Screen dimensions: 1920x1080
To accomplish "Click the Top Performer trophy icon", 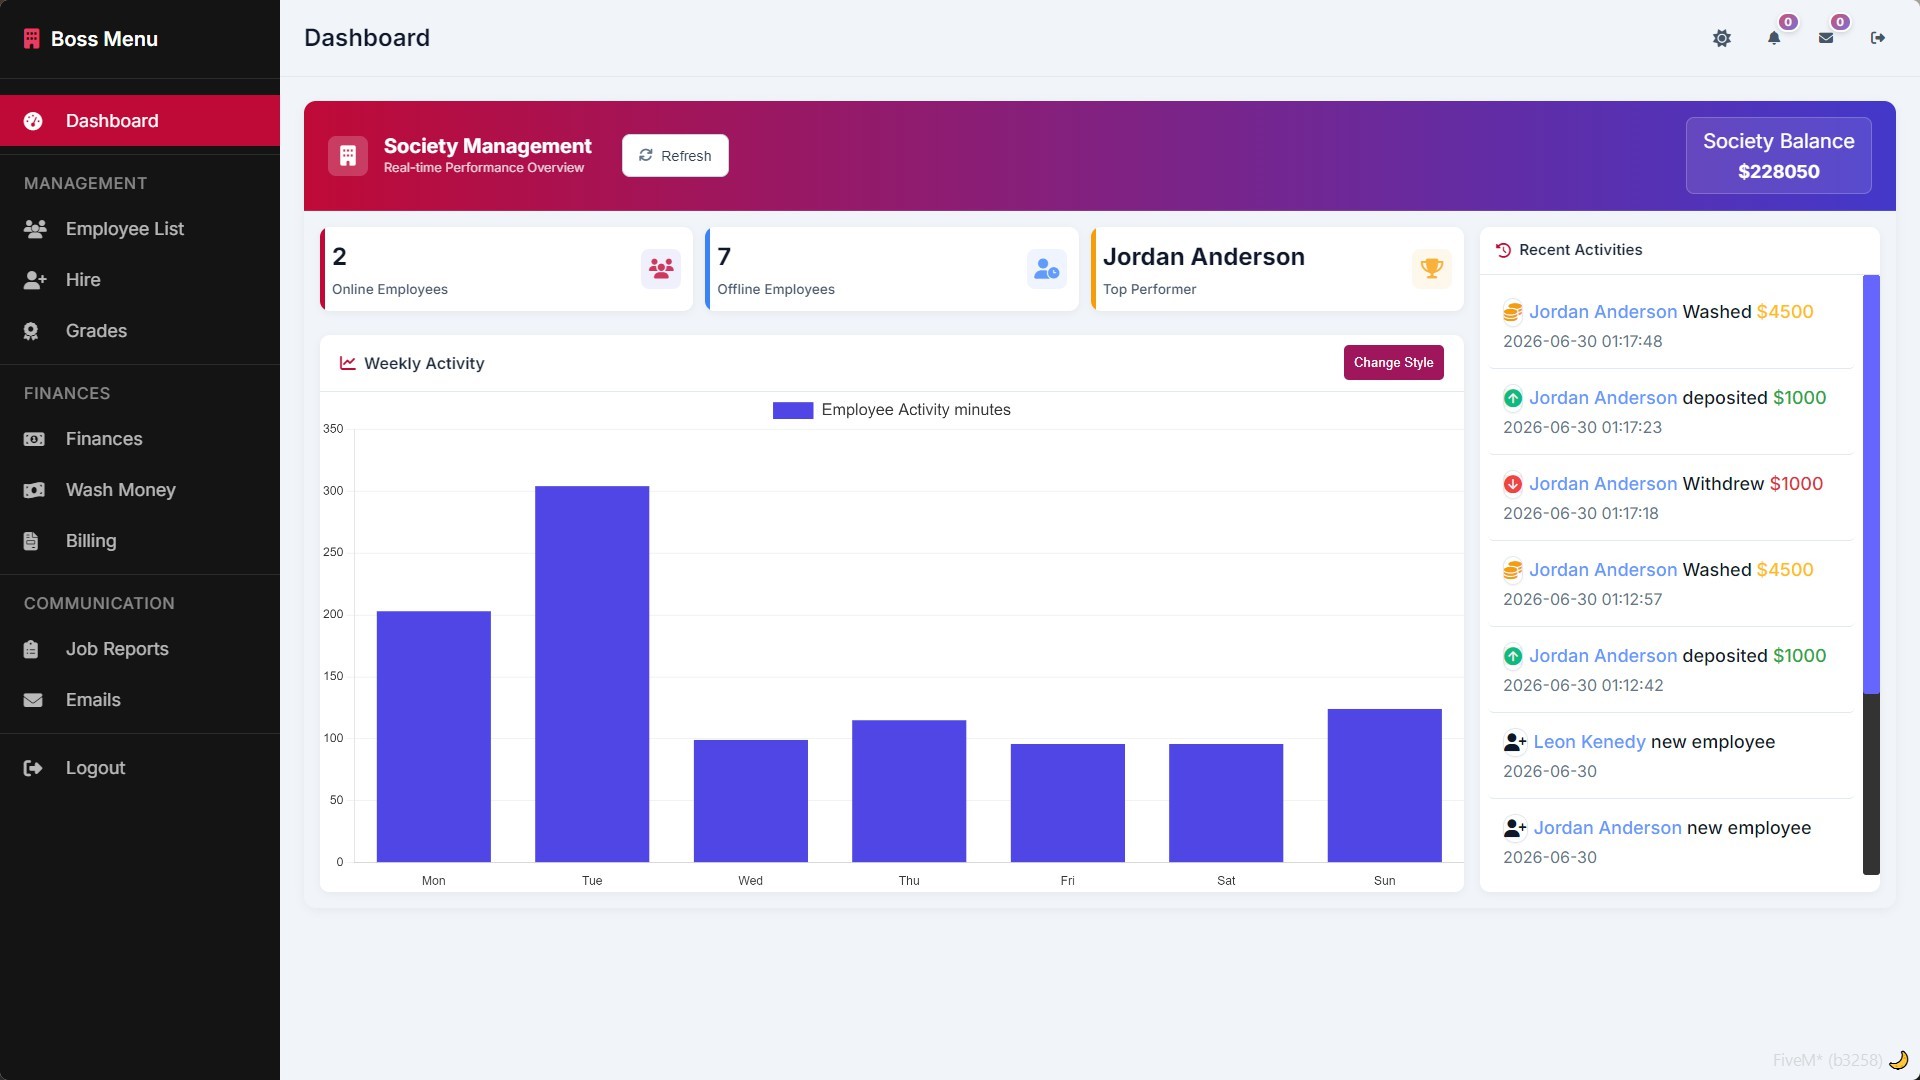I will 1432,269.
